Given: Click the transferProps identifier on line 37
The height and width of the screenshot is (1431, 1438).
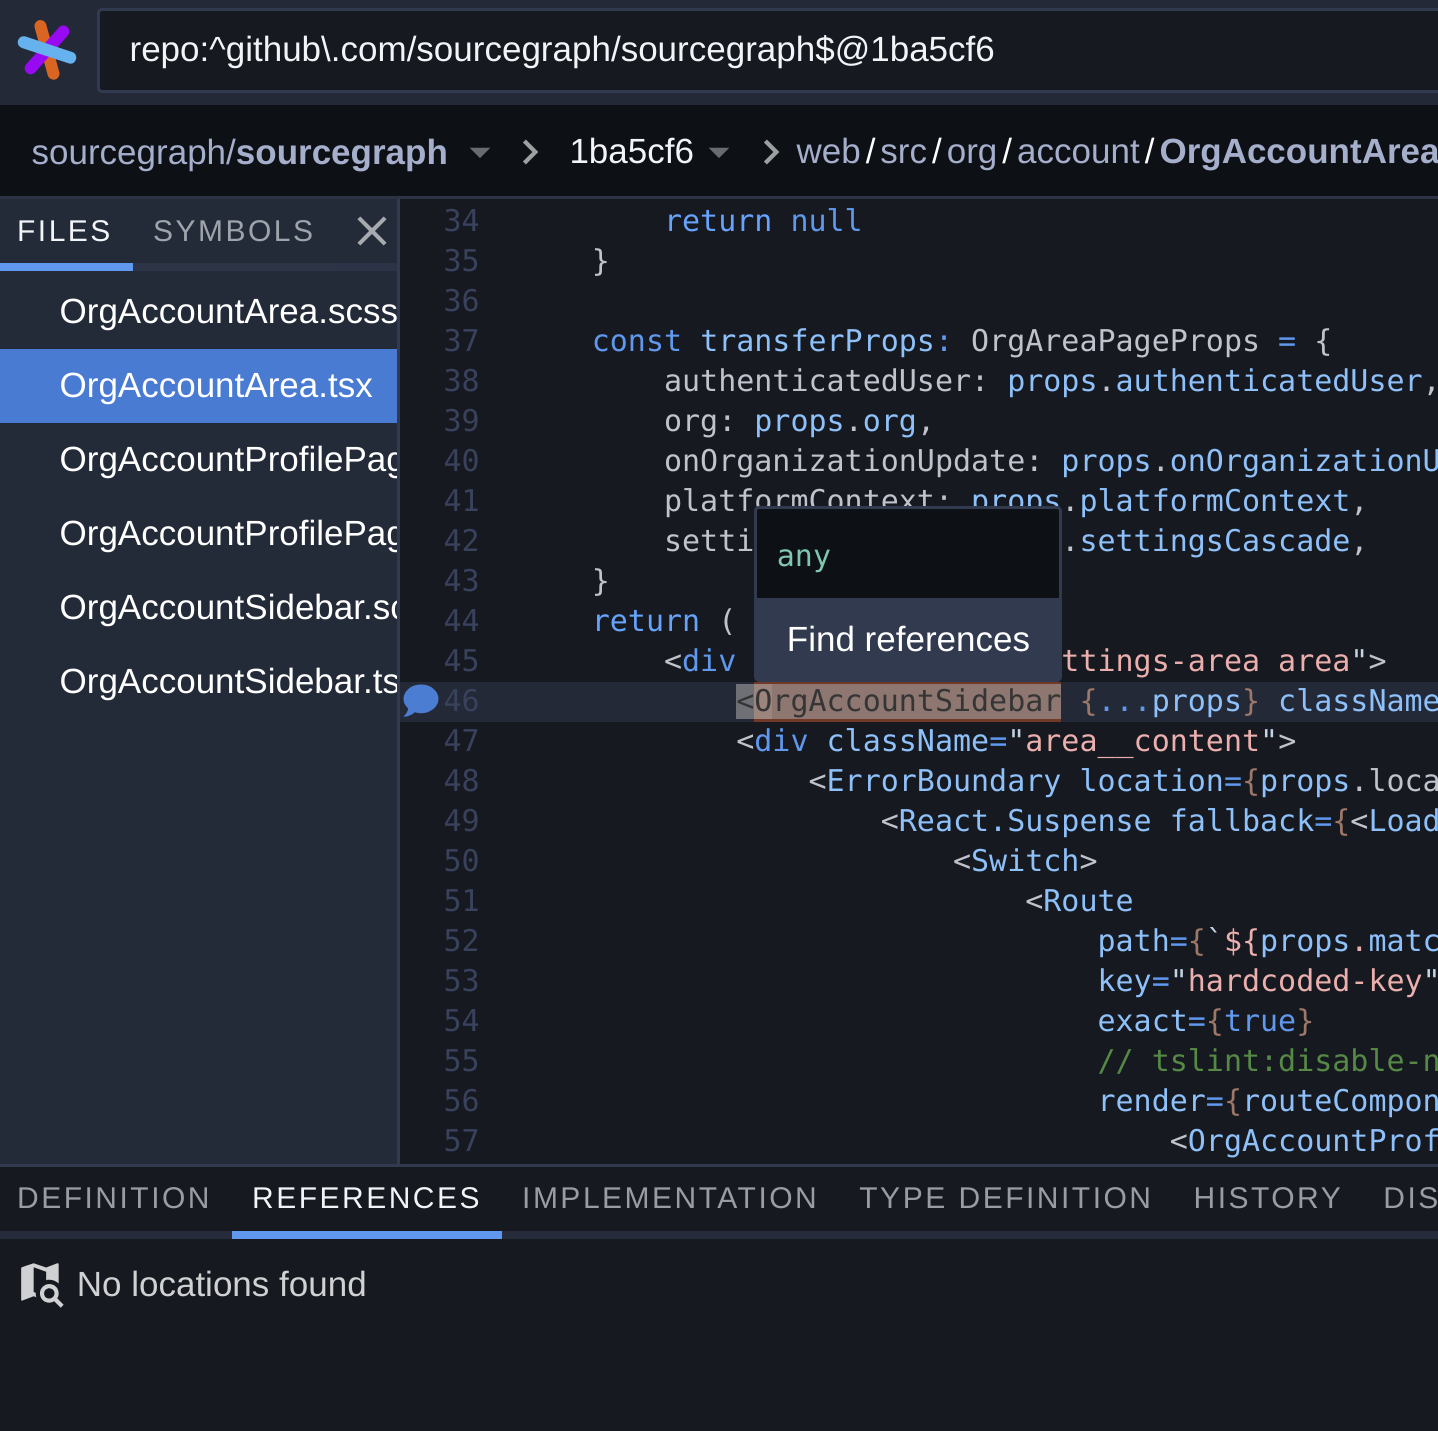Looking at the screenshot, I should (817, 341).
